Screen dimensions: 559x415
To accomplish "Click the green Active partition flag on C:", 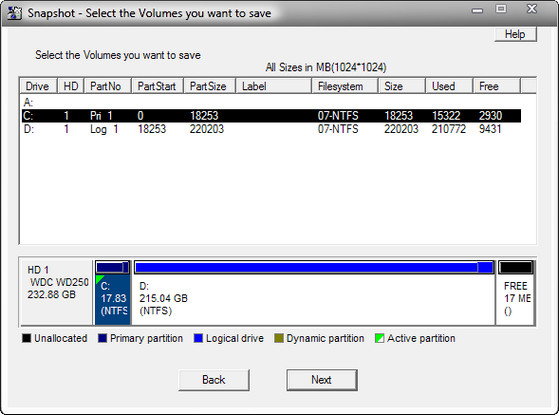I will point(99,279).
